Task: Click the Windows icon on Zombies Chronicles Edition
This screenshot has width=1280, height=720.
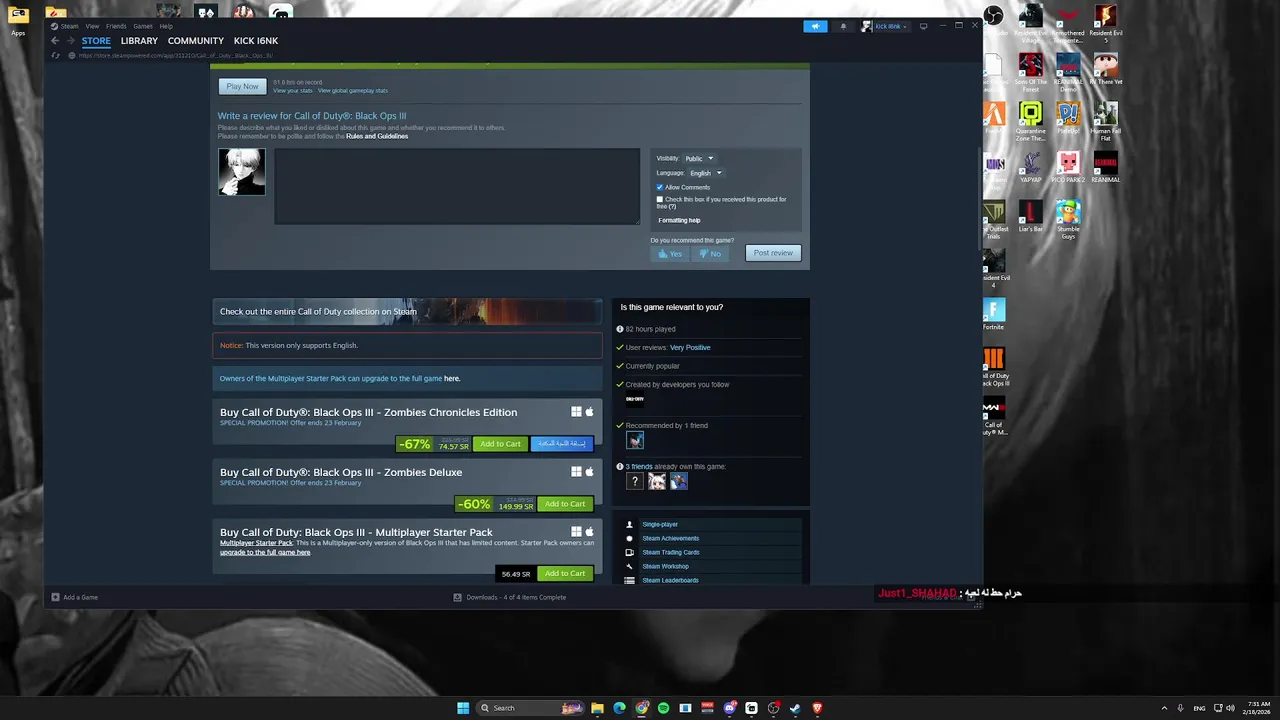Action: coord(577,412)
